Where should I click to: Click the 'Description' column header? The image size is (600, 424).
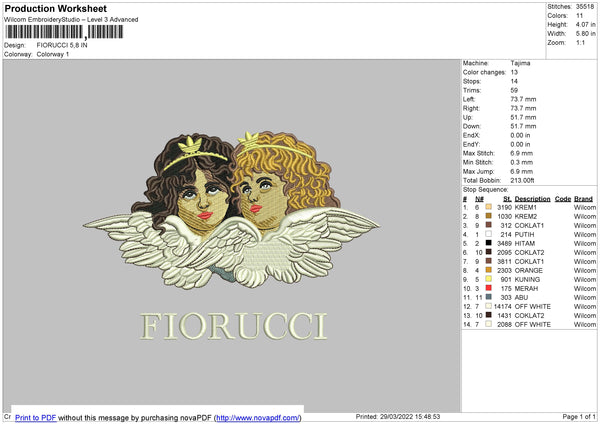tap(532, 199)
